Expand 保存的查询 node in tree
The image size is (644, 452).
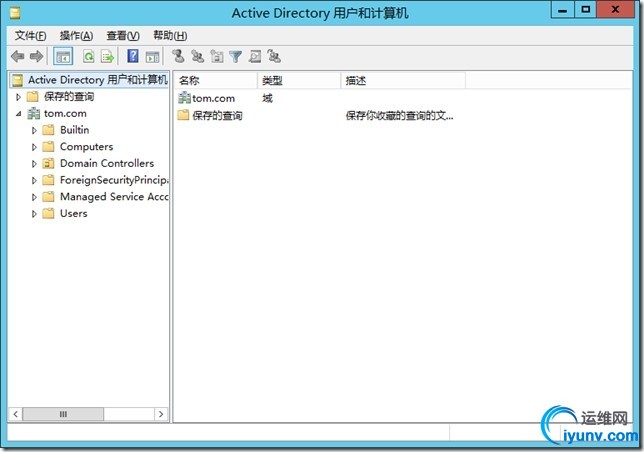[x=18, y=97]
